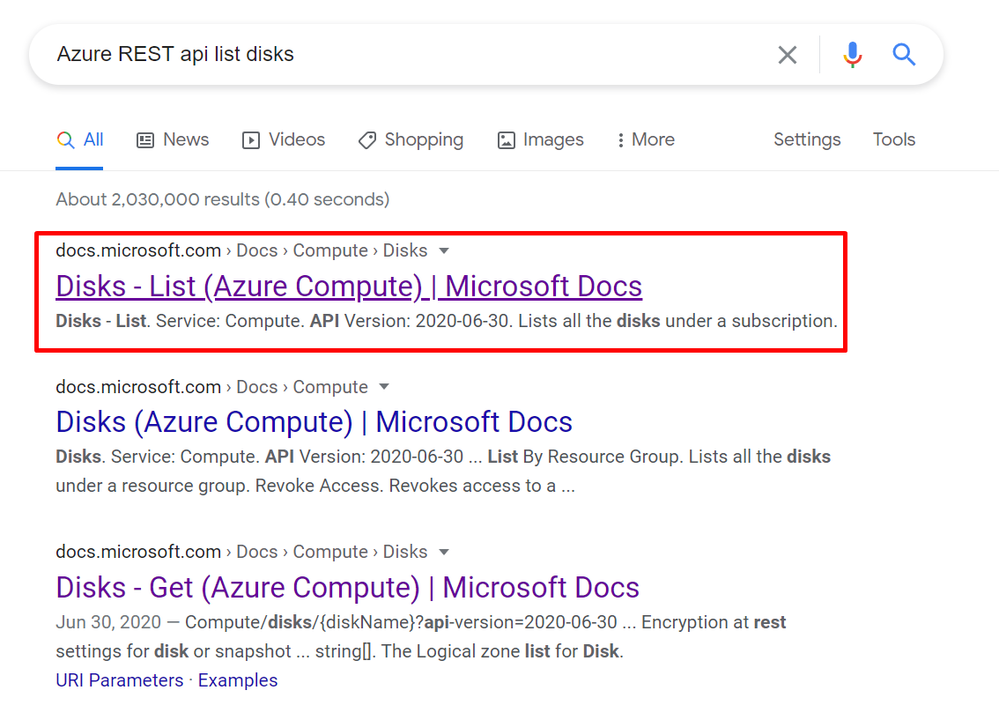Open Disks - Get (Azure Compute) link

[347, 587]
